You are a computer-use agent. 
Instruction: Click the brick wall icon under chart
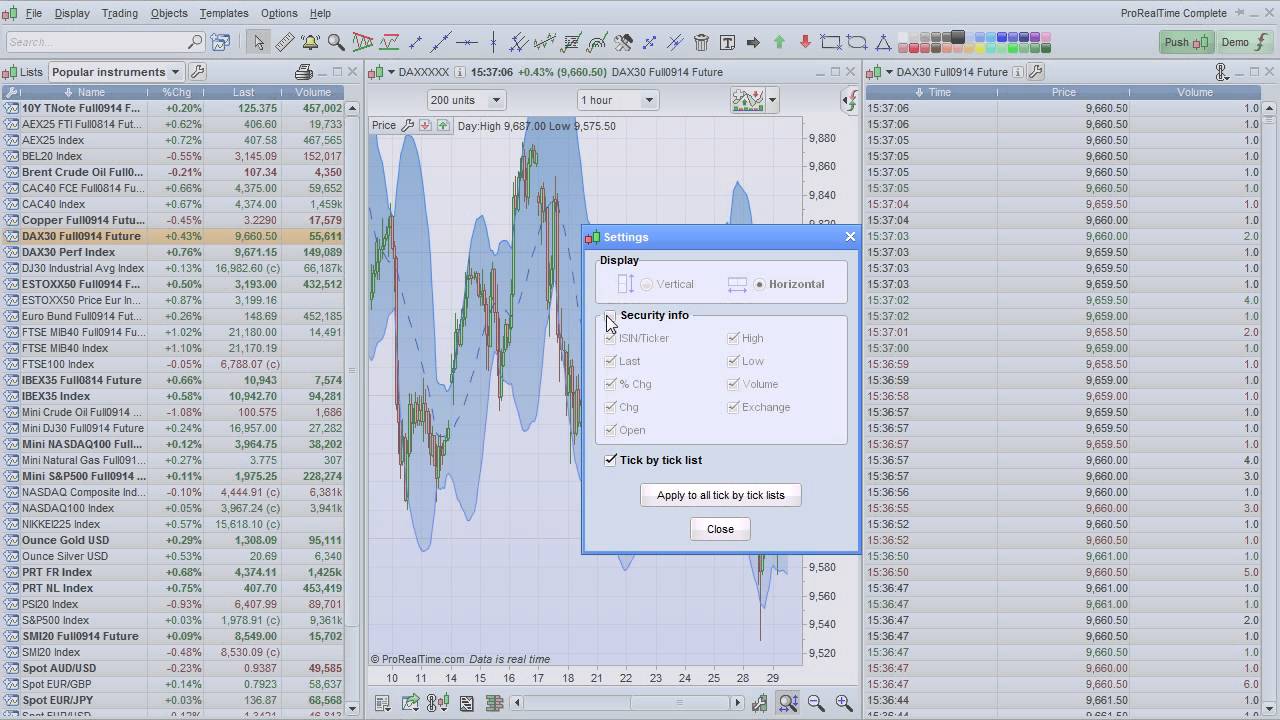[494, 703]
